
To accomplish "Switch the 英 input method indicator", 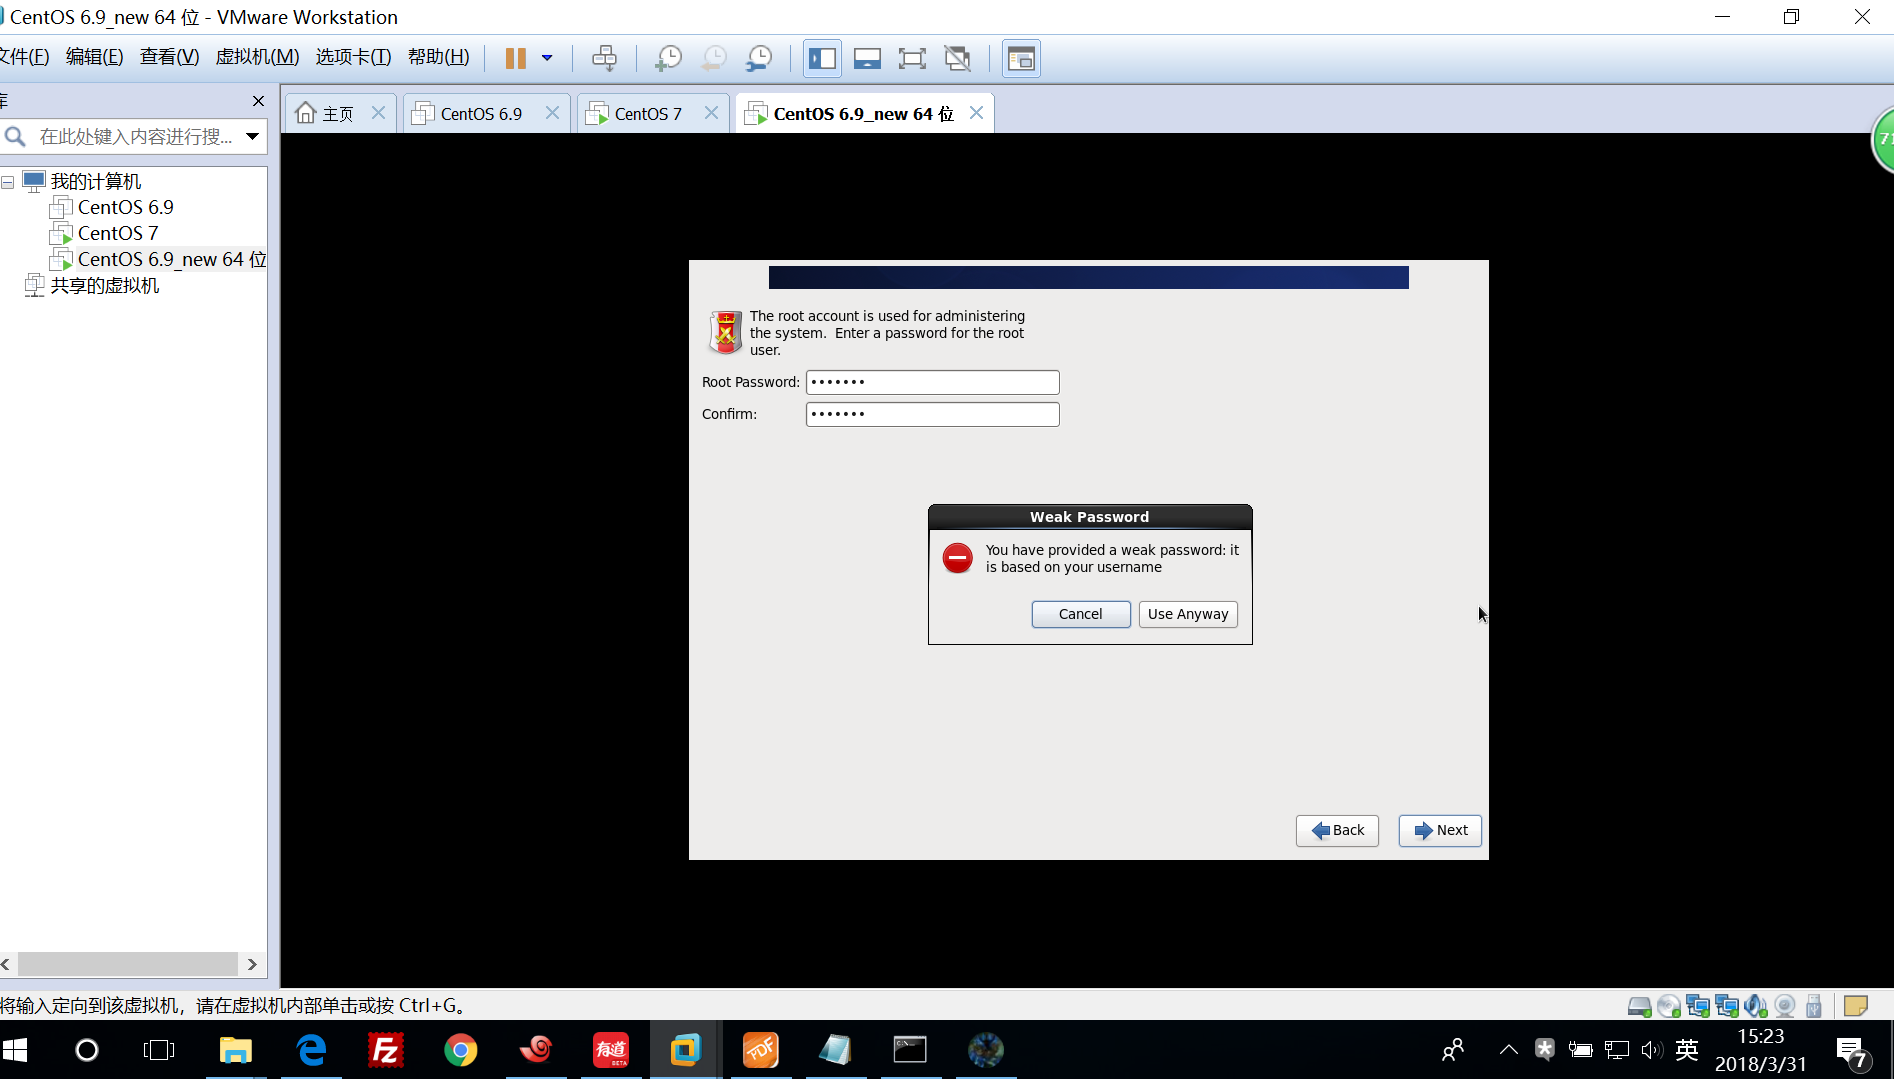I will click(x=1687, y=1050).
